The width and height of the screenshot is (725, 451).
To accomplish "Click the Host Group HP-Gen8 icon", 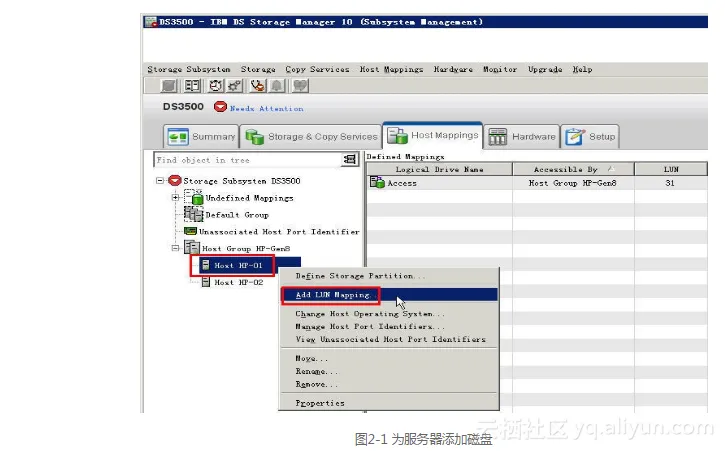I will point(190,248).
